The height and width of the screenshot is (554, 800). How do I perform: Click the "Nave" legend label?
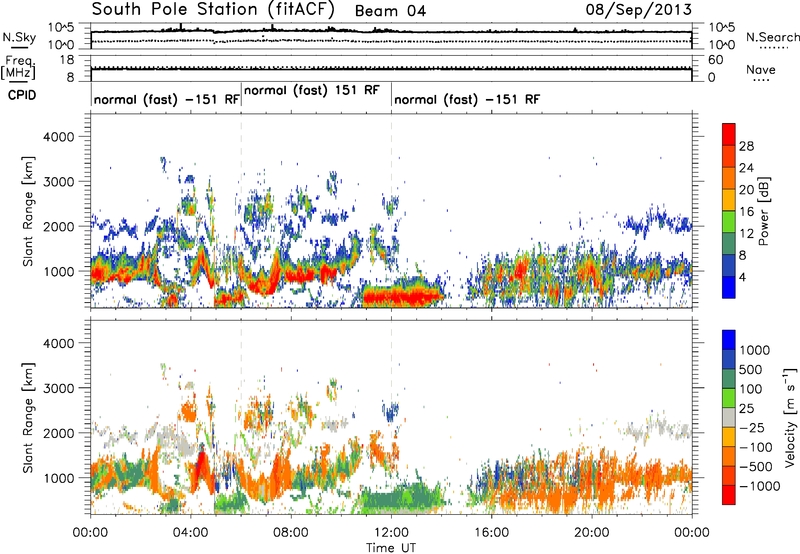pos(761,70)
